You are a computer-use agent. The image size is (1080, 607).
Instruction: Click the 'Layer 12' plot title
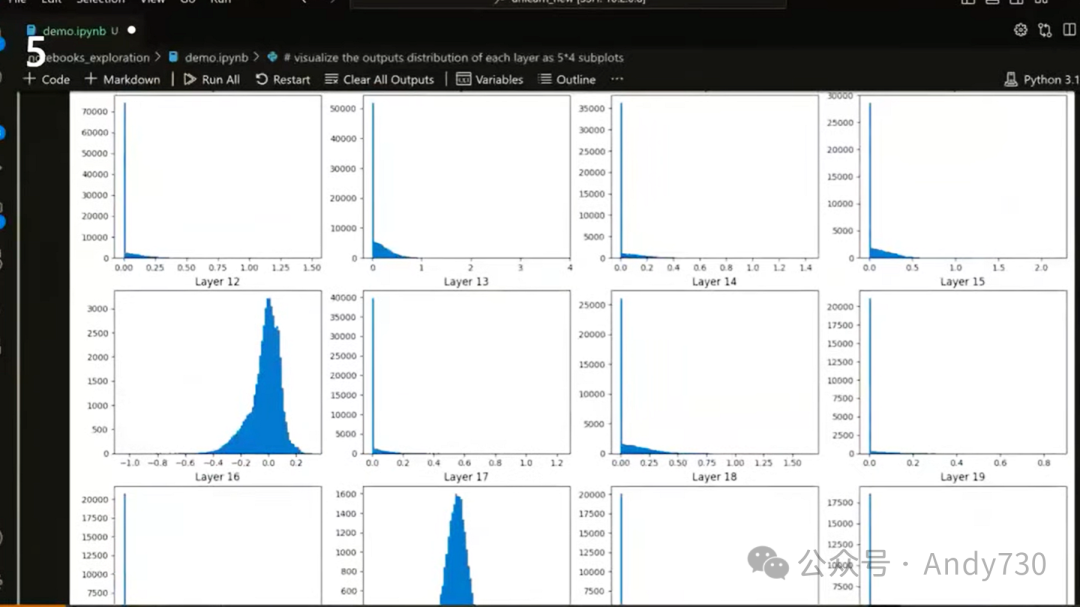pyautogui.click(x=217, y=282)
